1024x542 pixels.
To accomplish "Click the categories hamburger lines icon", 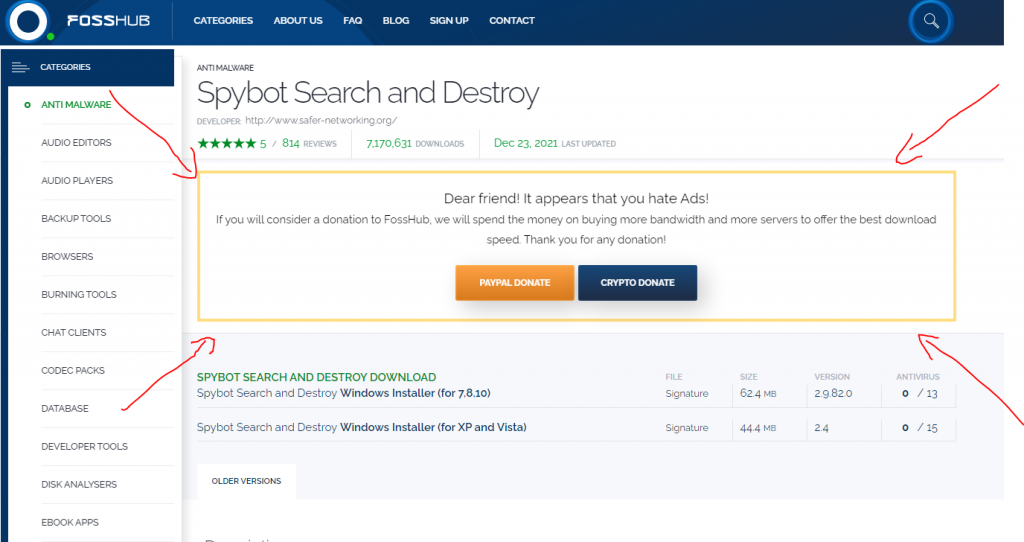I will coord(20,67).
